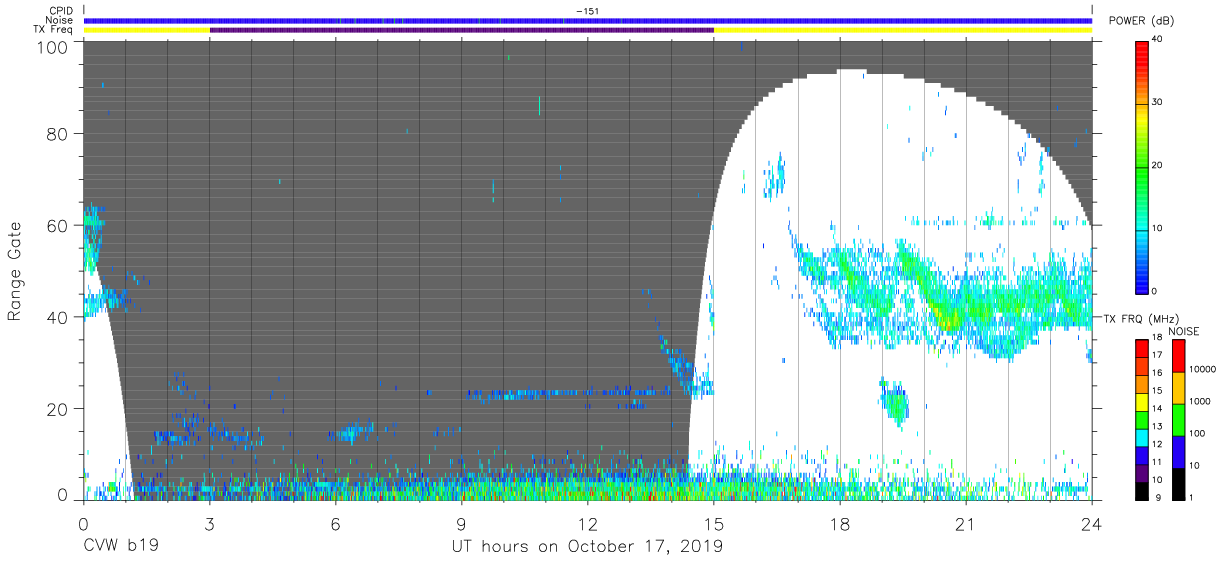Click the power scale value '40'

(1158, 40)
